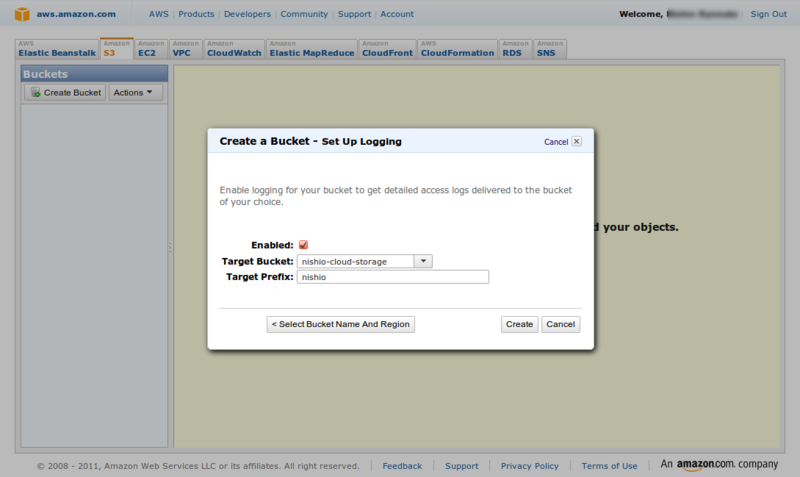Open the Privacy Policy footer link
The image size is (800, 477).
[530, 466]
